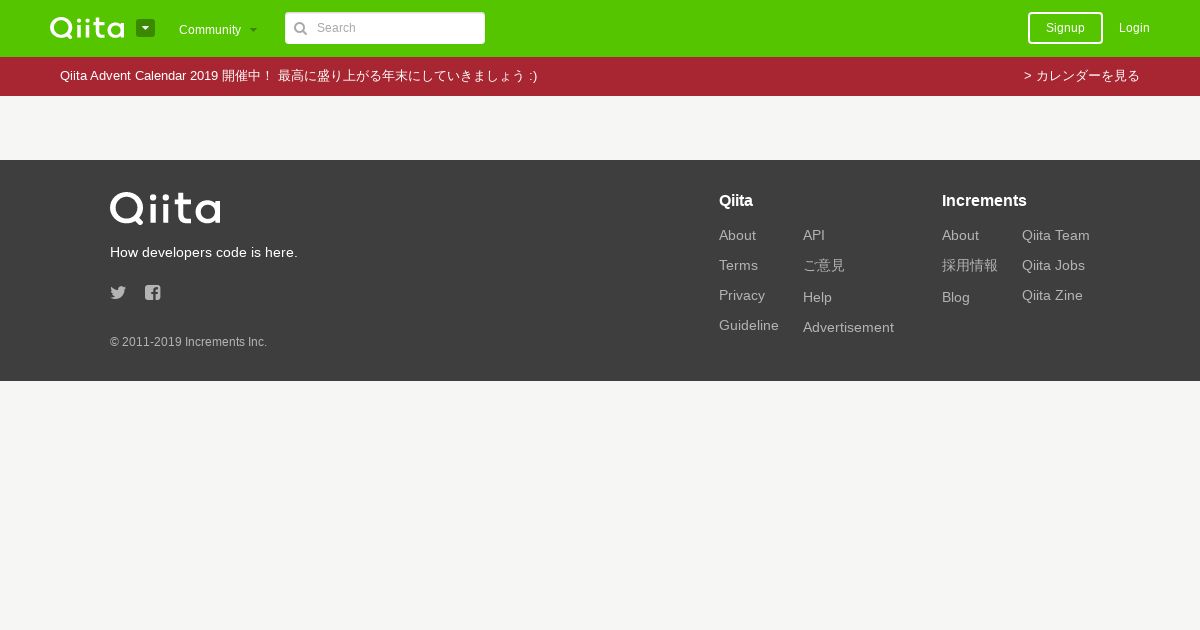The image size is (1200, 630).
Task: Open the Qiita Team link
Action: (x=1056, y=235)
